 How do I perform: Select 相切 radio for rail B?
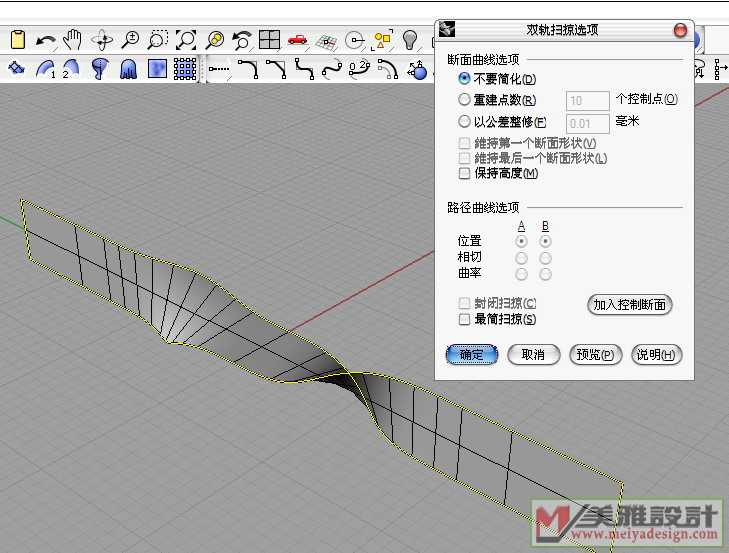(545, 258)
